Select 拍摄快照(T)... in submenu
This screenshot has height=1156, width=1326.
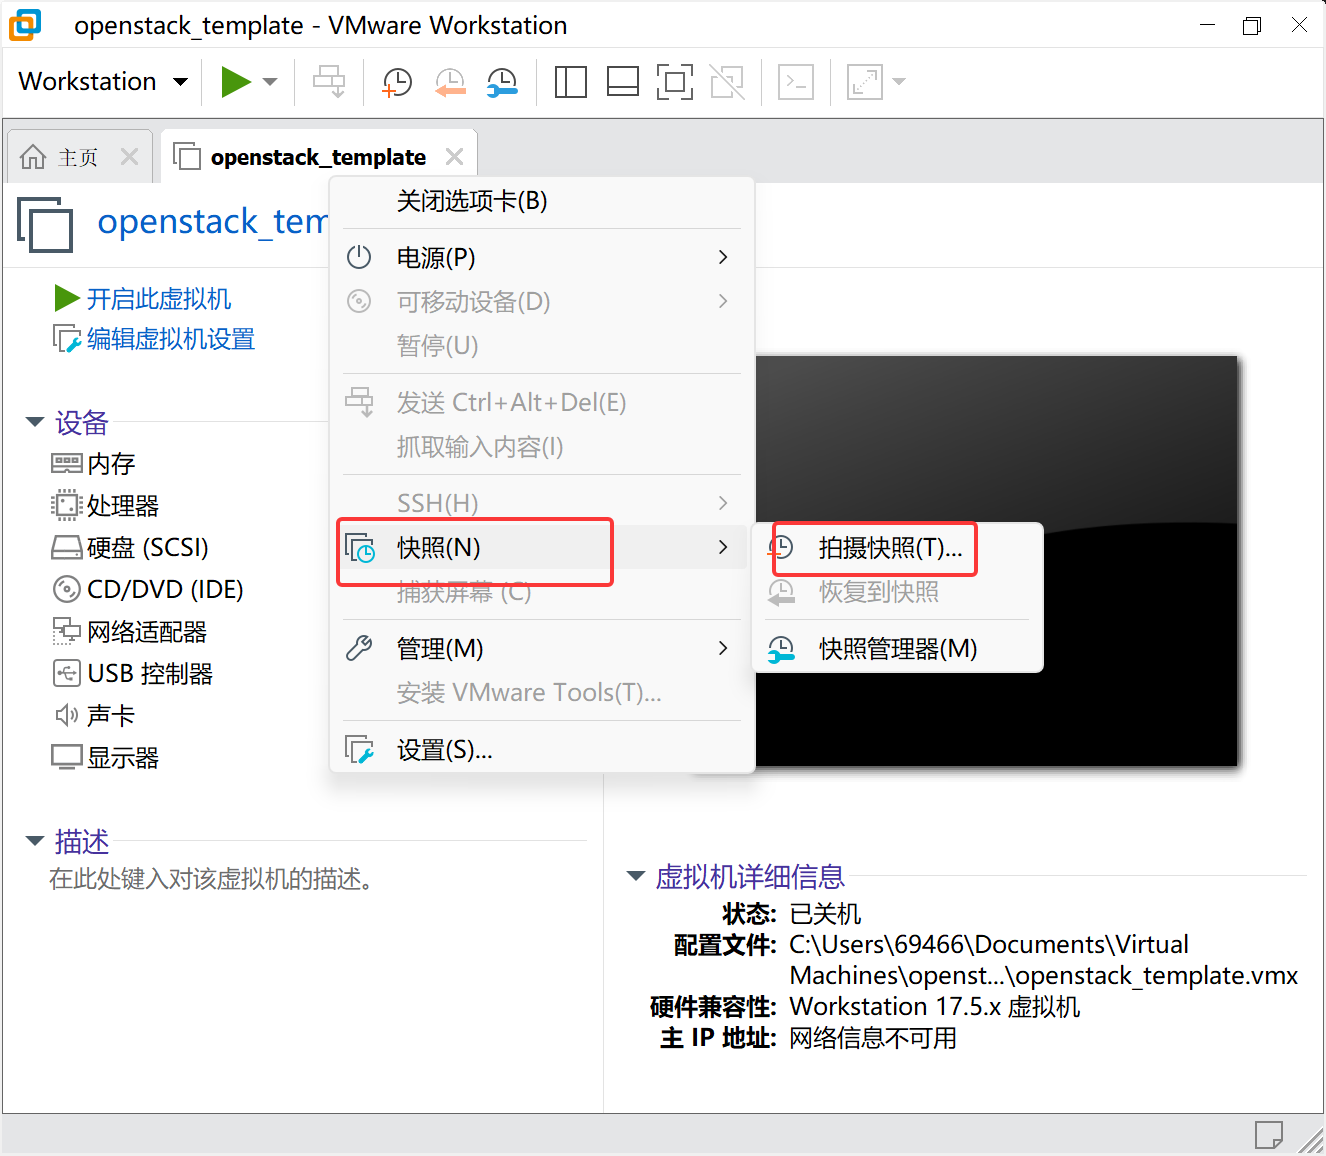(897, 547)
